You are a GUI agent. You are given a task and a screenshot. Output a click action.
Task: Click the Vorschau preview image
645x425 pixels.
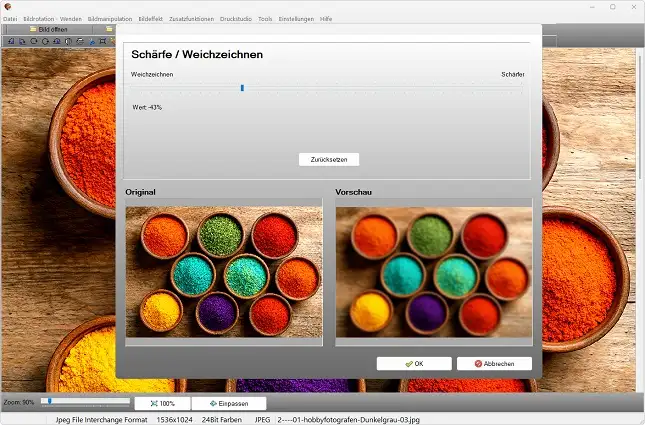[433, 271]
